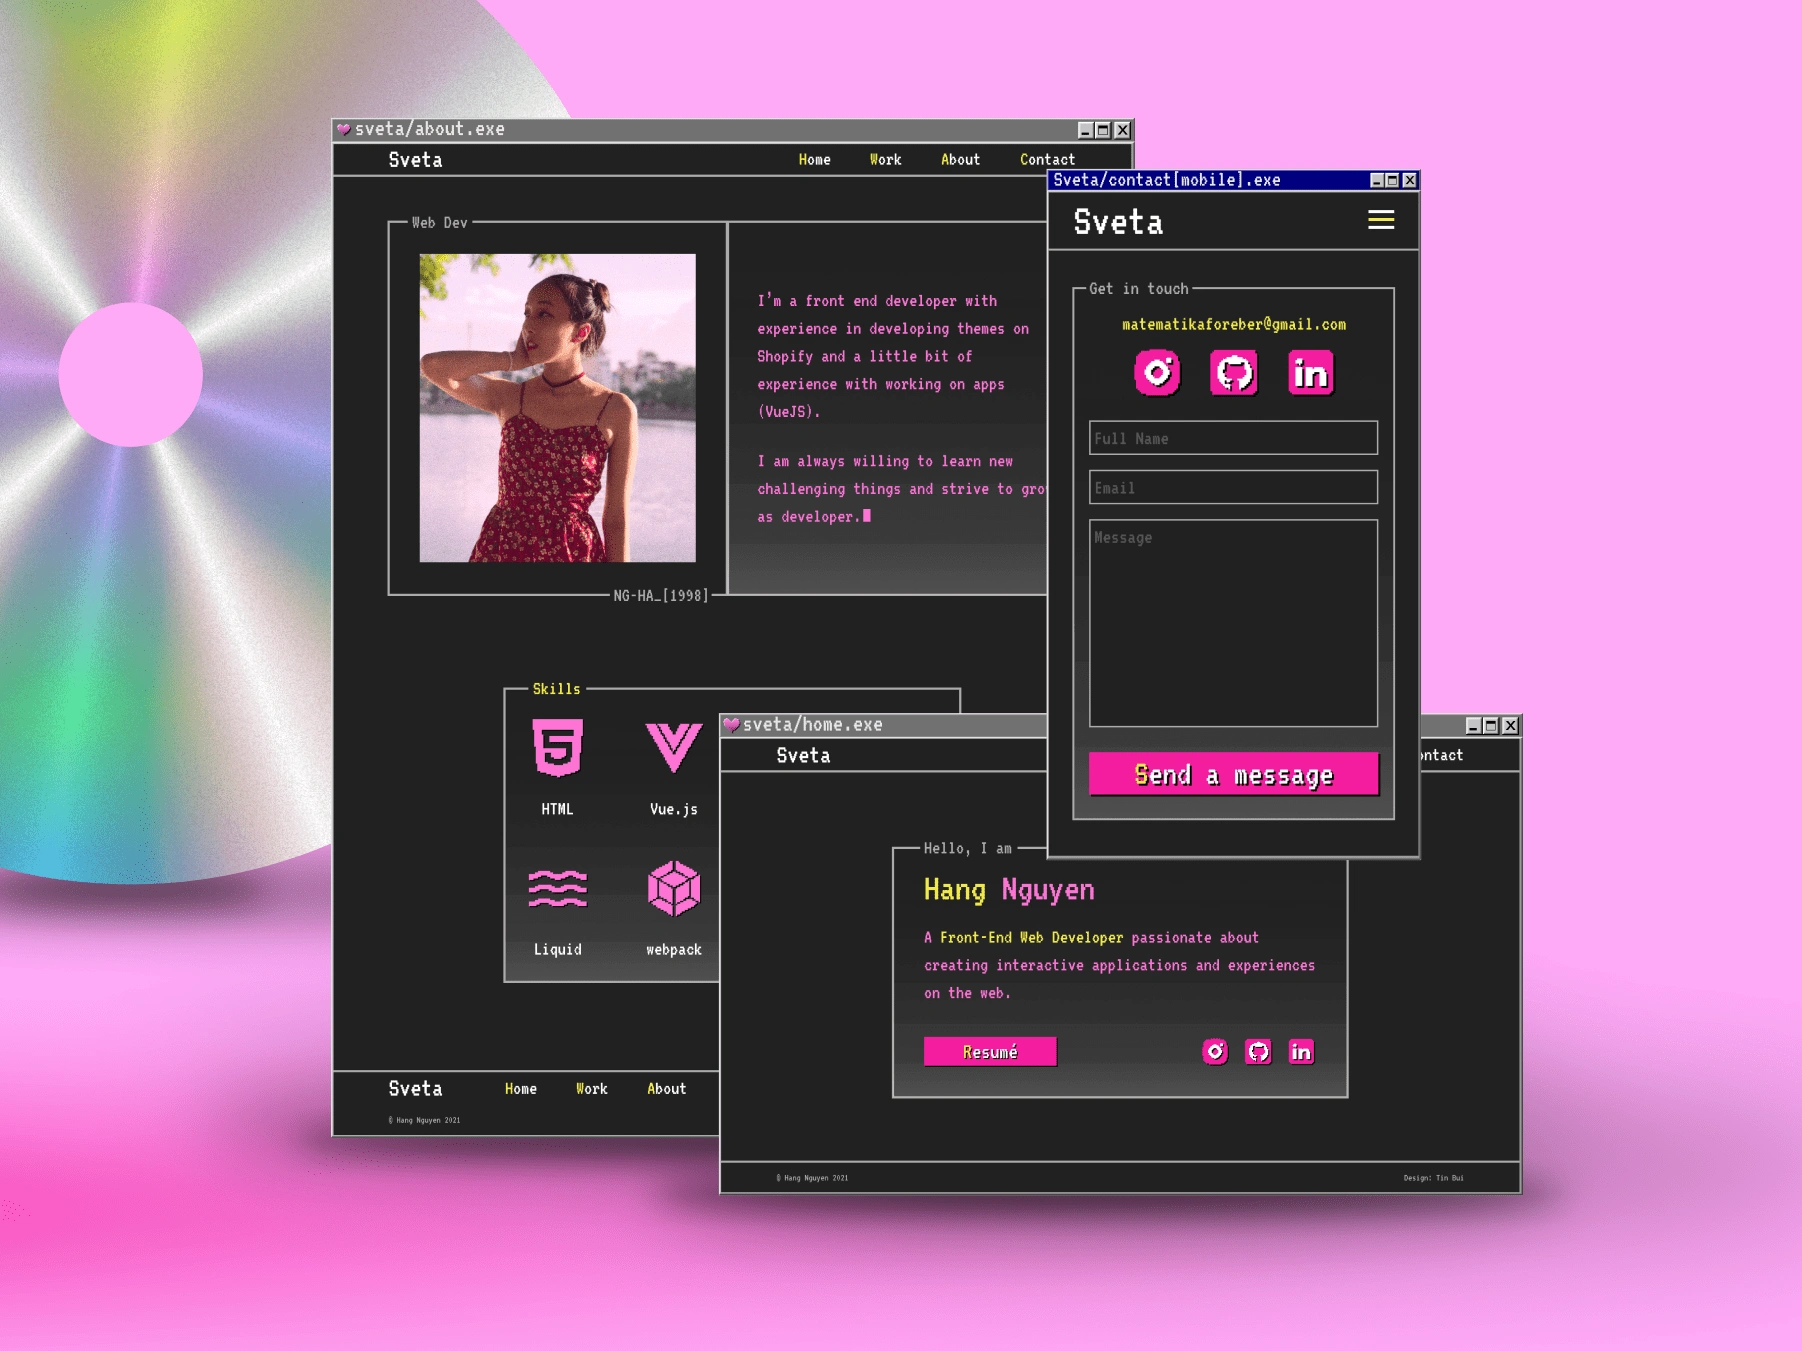Select the Liquid skill icon
1802x1351 pixels.
tap(558, 888)
